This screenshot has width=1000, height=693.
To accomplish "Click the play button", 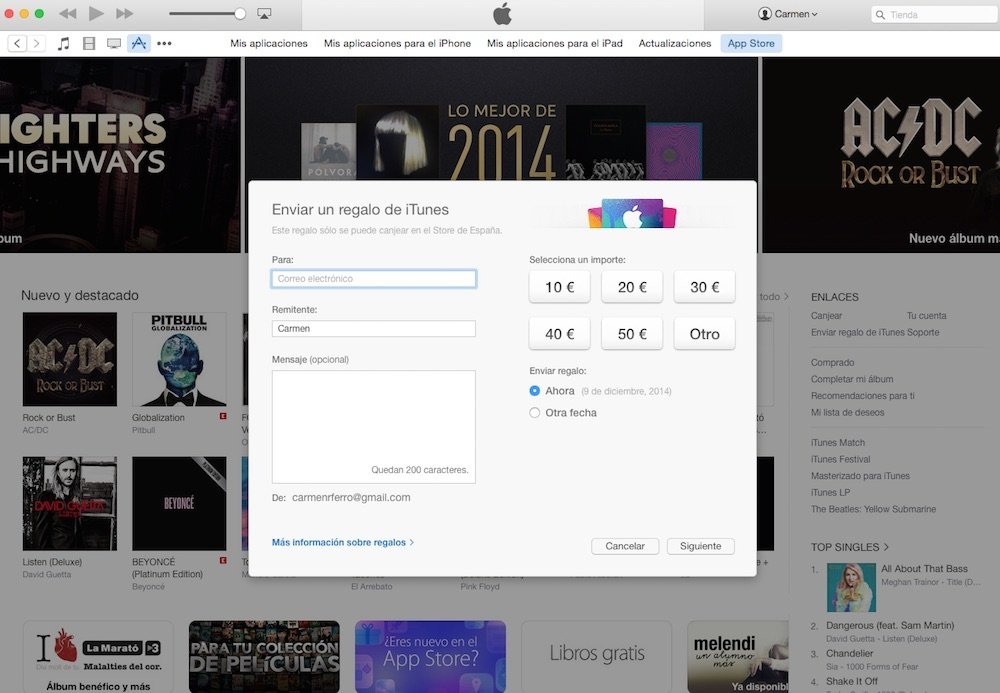I will coord(96,13).
